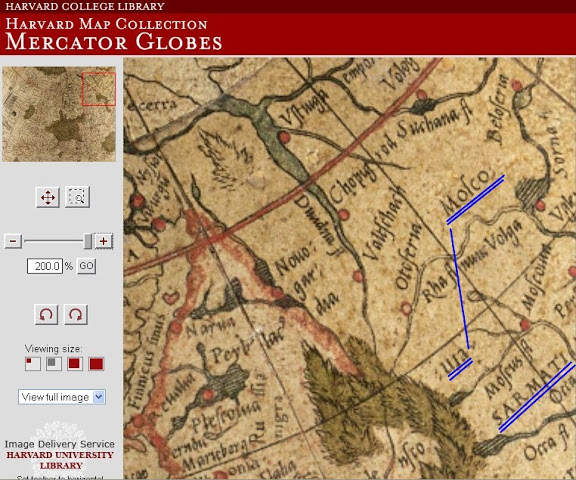Click the zoom slider handle

[88, 241]
